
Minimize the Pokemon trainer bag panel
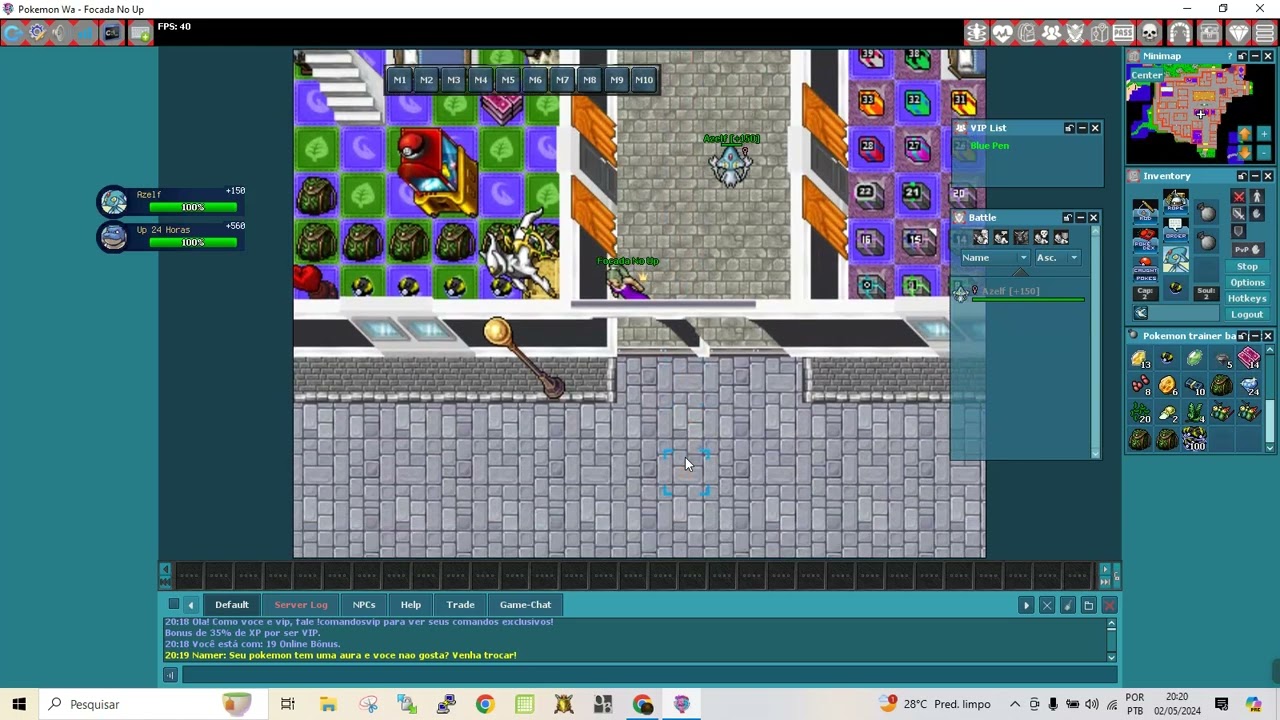click(x=1255, y=336)
